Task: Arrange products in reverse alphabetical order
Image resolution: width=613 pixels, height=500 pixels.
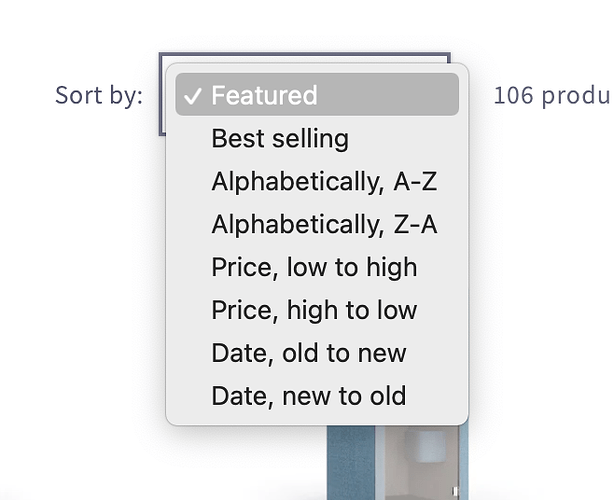Action: point(324,224)
